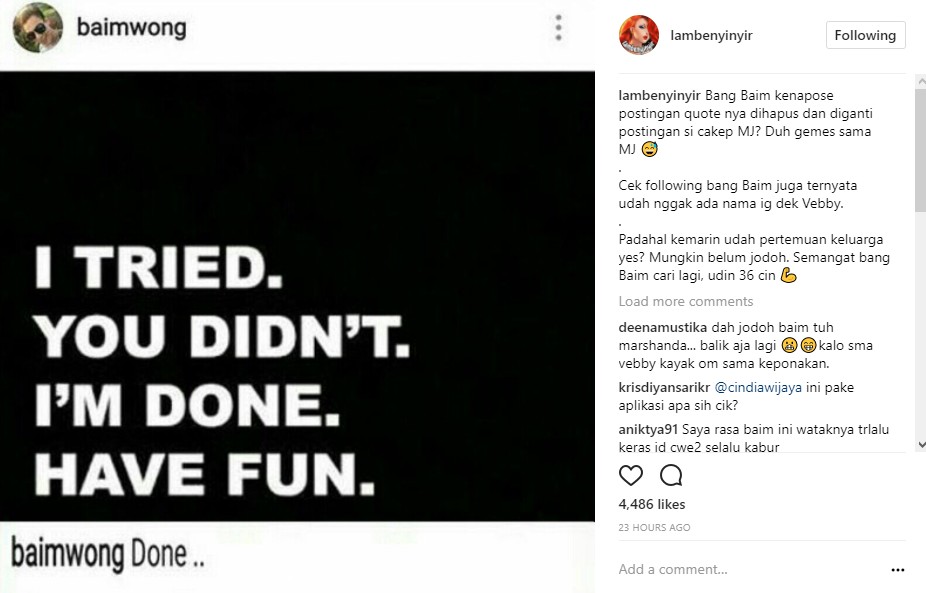Click lambenyinyir name in caption text
Screen dimensions: 926x593
pyautogui.click(x=660, y=96)
